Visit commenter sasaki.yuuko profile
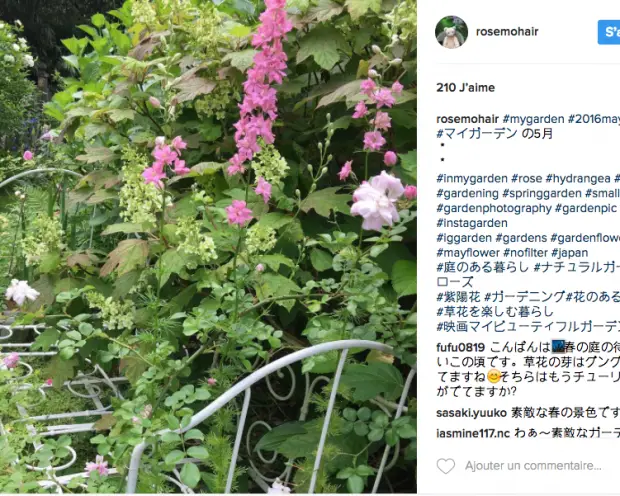Viewport: 620px width, 496px height. 471,413
